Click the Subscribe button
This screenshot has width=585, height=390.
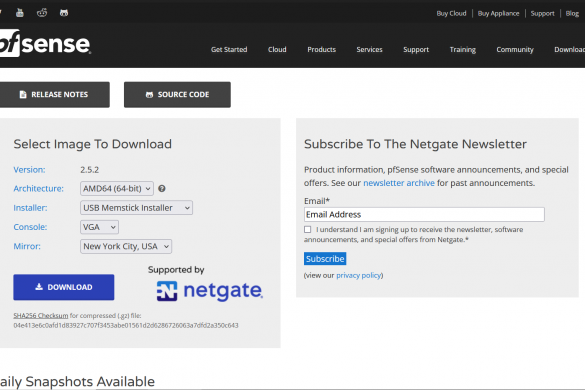325,259
